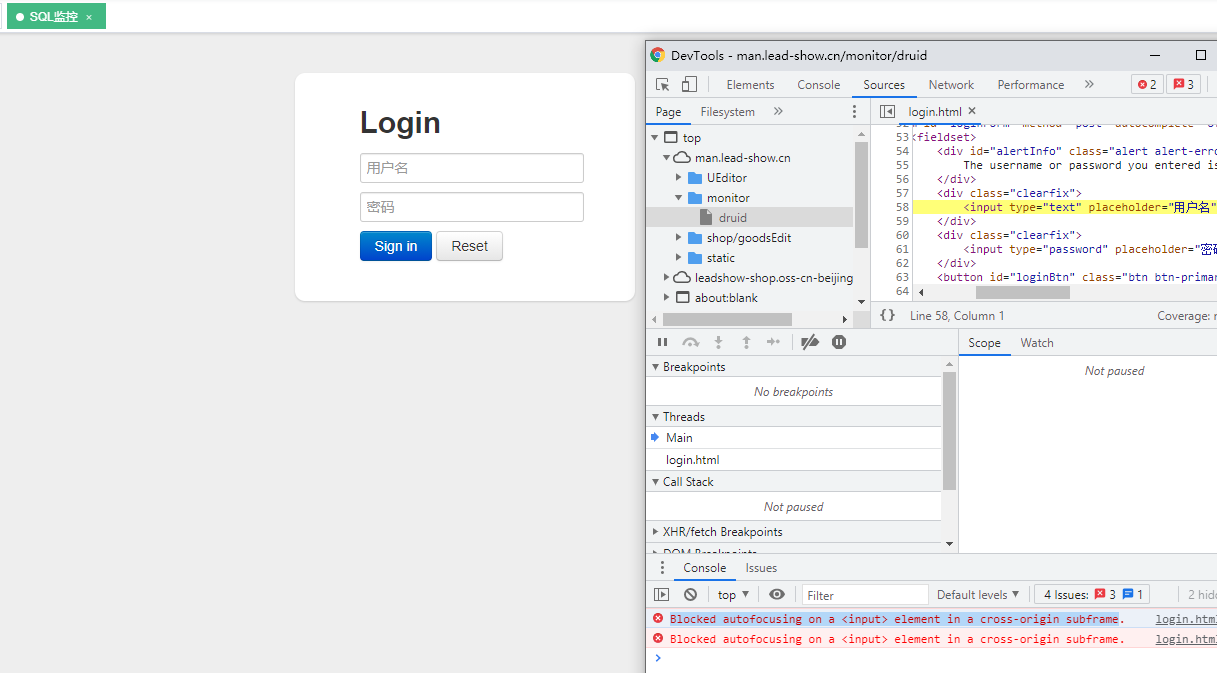Go to the Performance tab
This screenshot has height=673, width=1217.
click(1030, 85)
